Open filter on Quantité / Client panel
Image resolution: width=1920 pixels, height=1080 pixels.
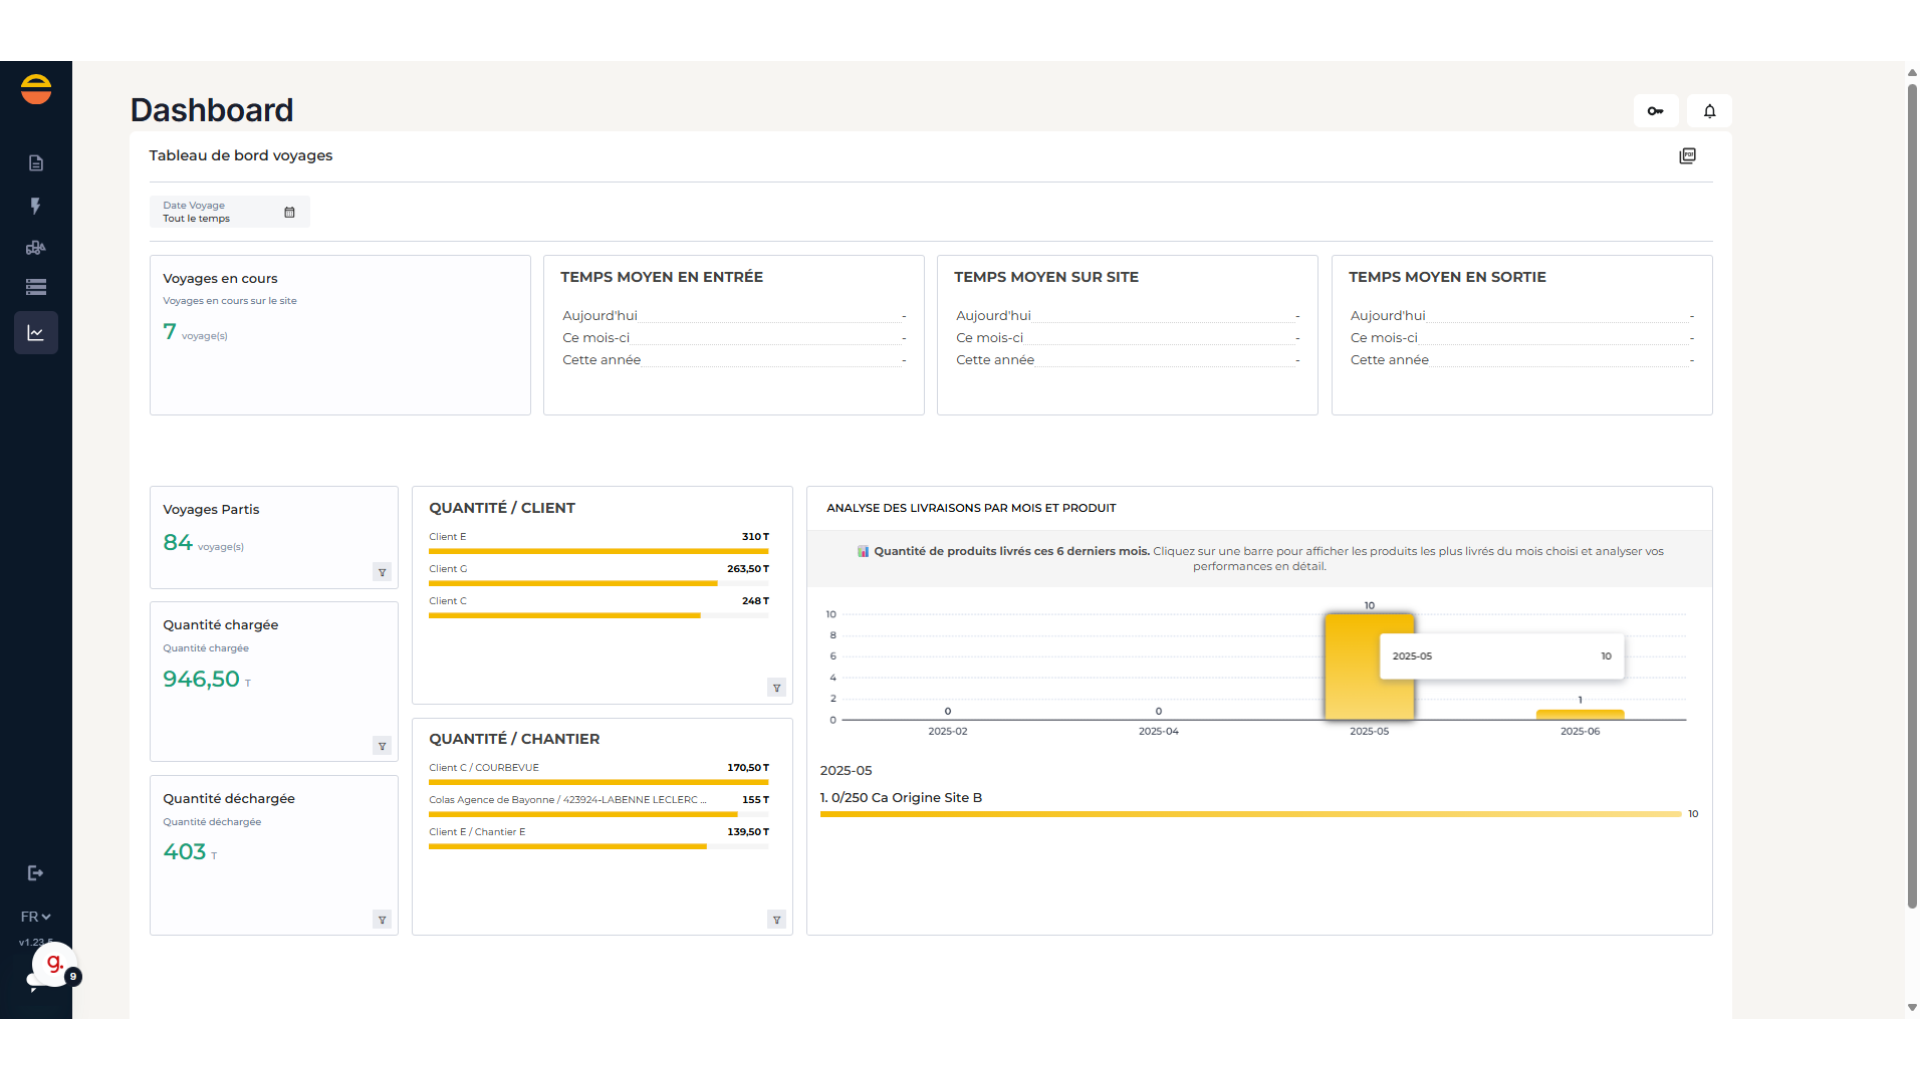point(777,688)
